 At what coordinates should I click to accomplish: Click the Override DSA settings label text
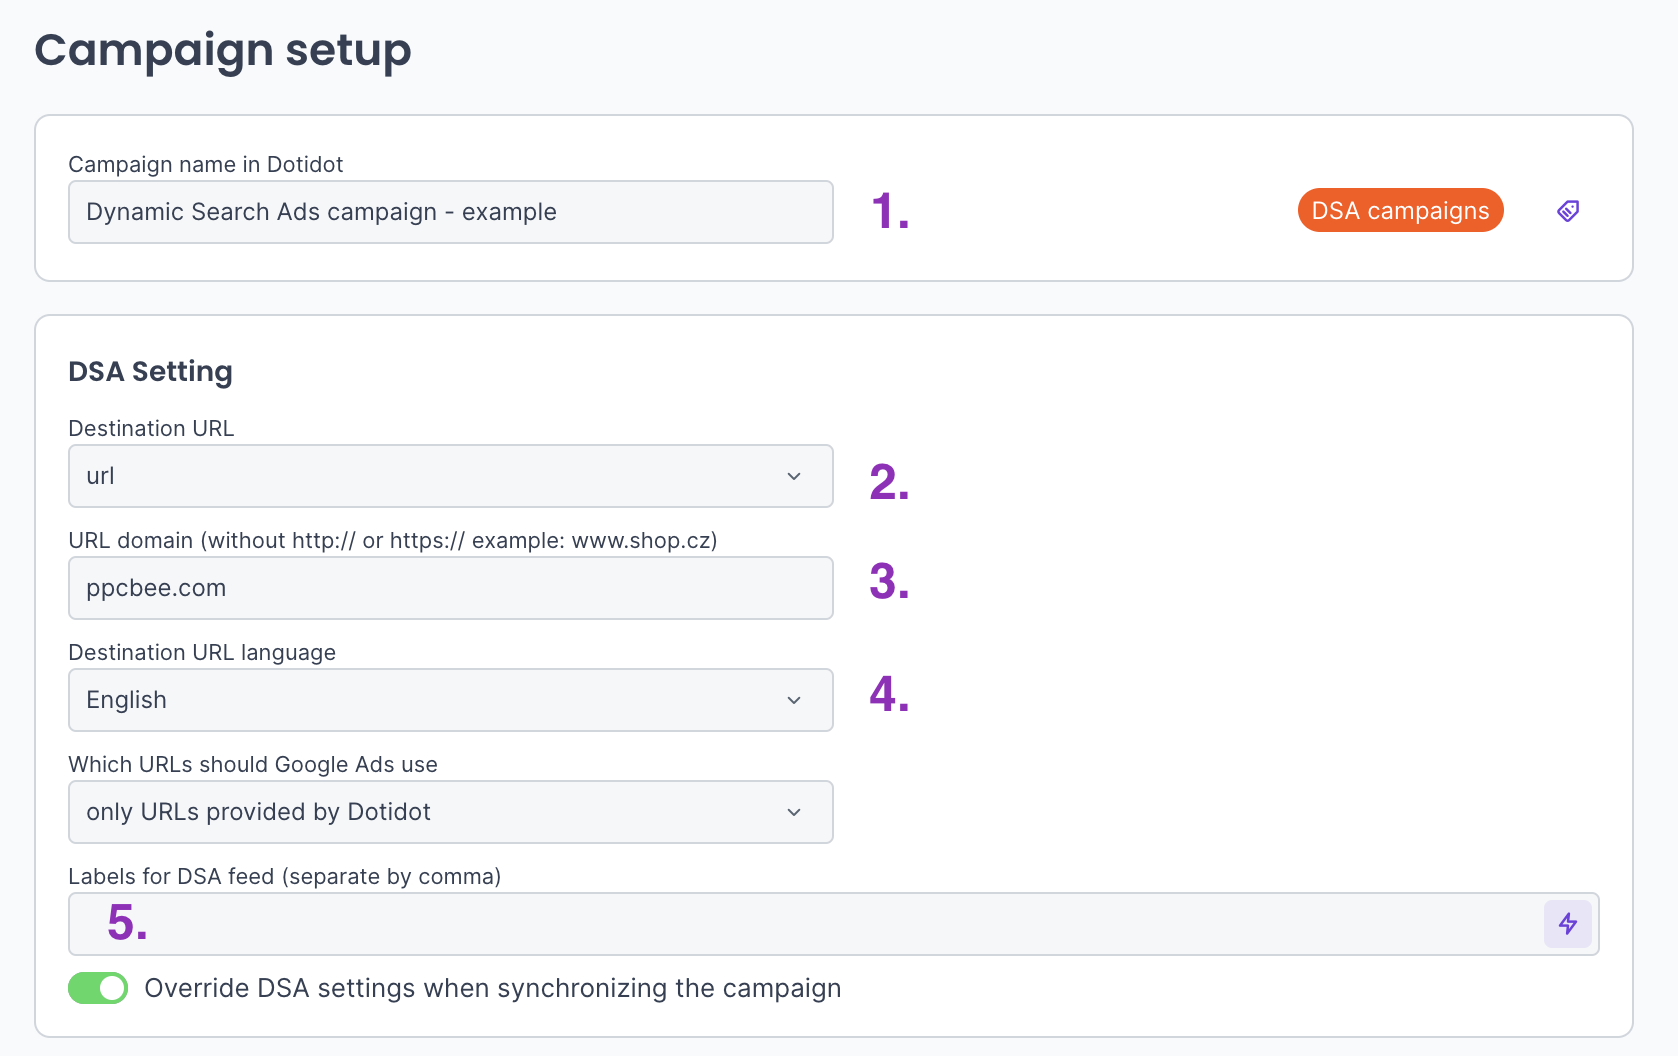click(492, 988)
